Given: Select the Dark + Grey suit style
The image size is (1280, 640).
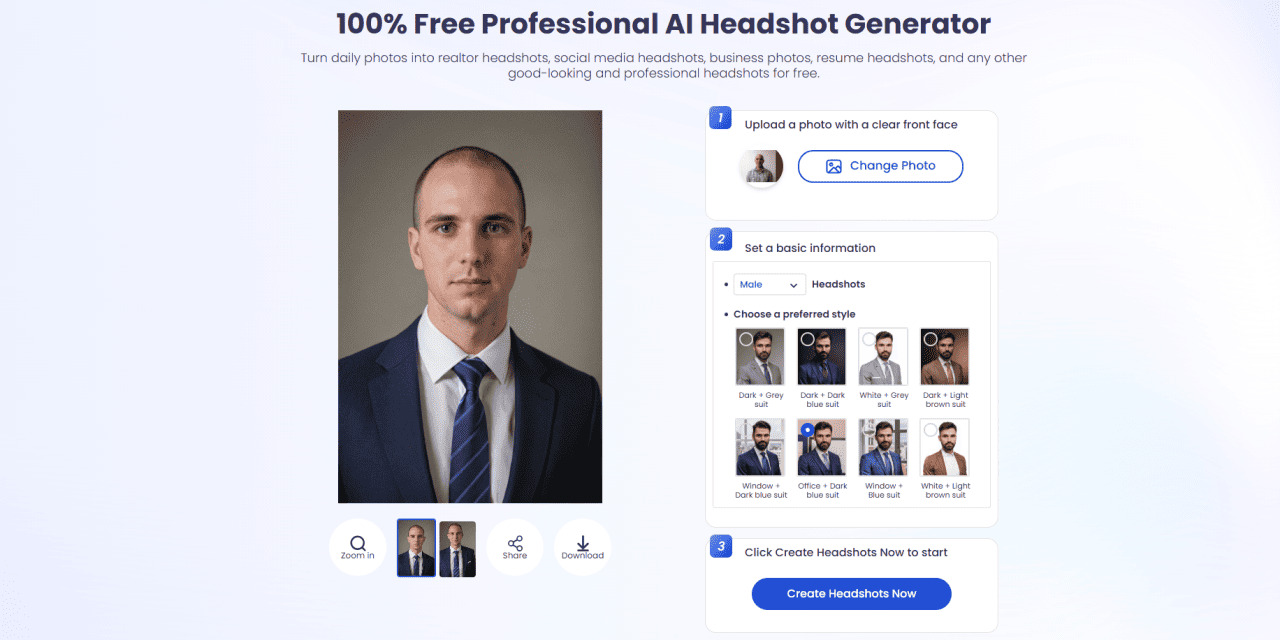Looking at the screenshot, I should coord(761,357).
